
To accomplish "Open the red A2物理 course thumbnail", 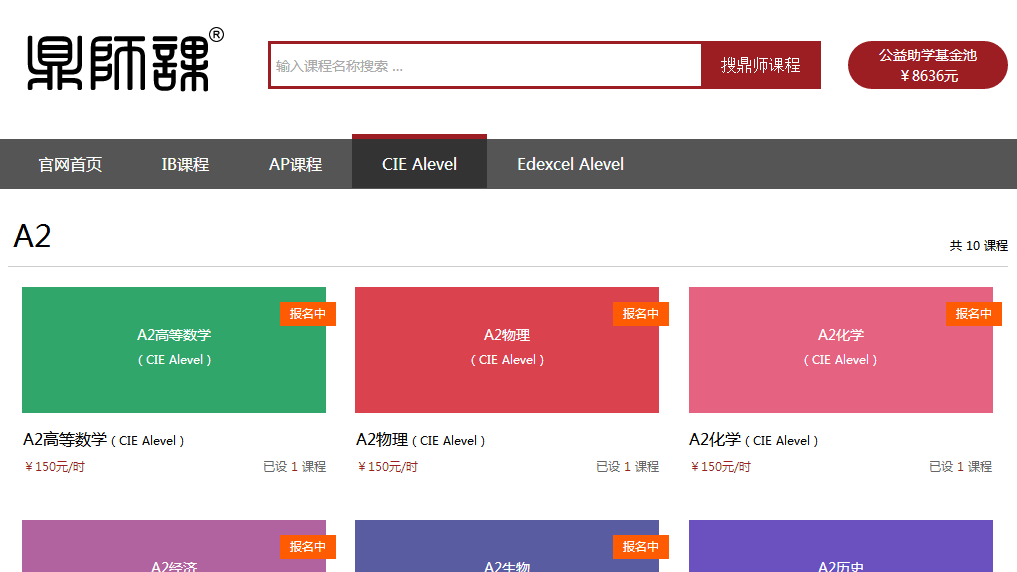I will [507, 350].
